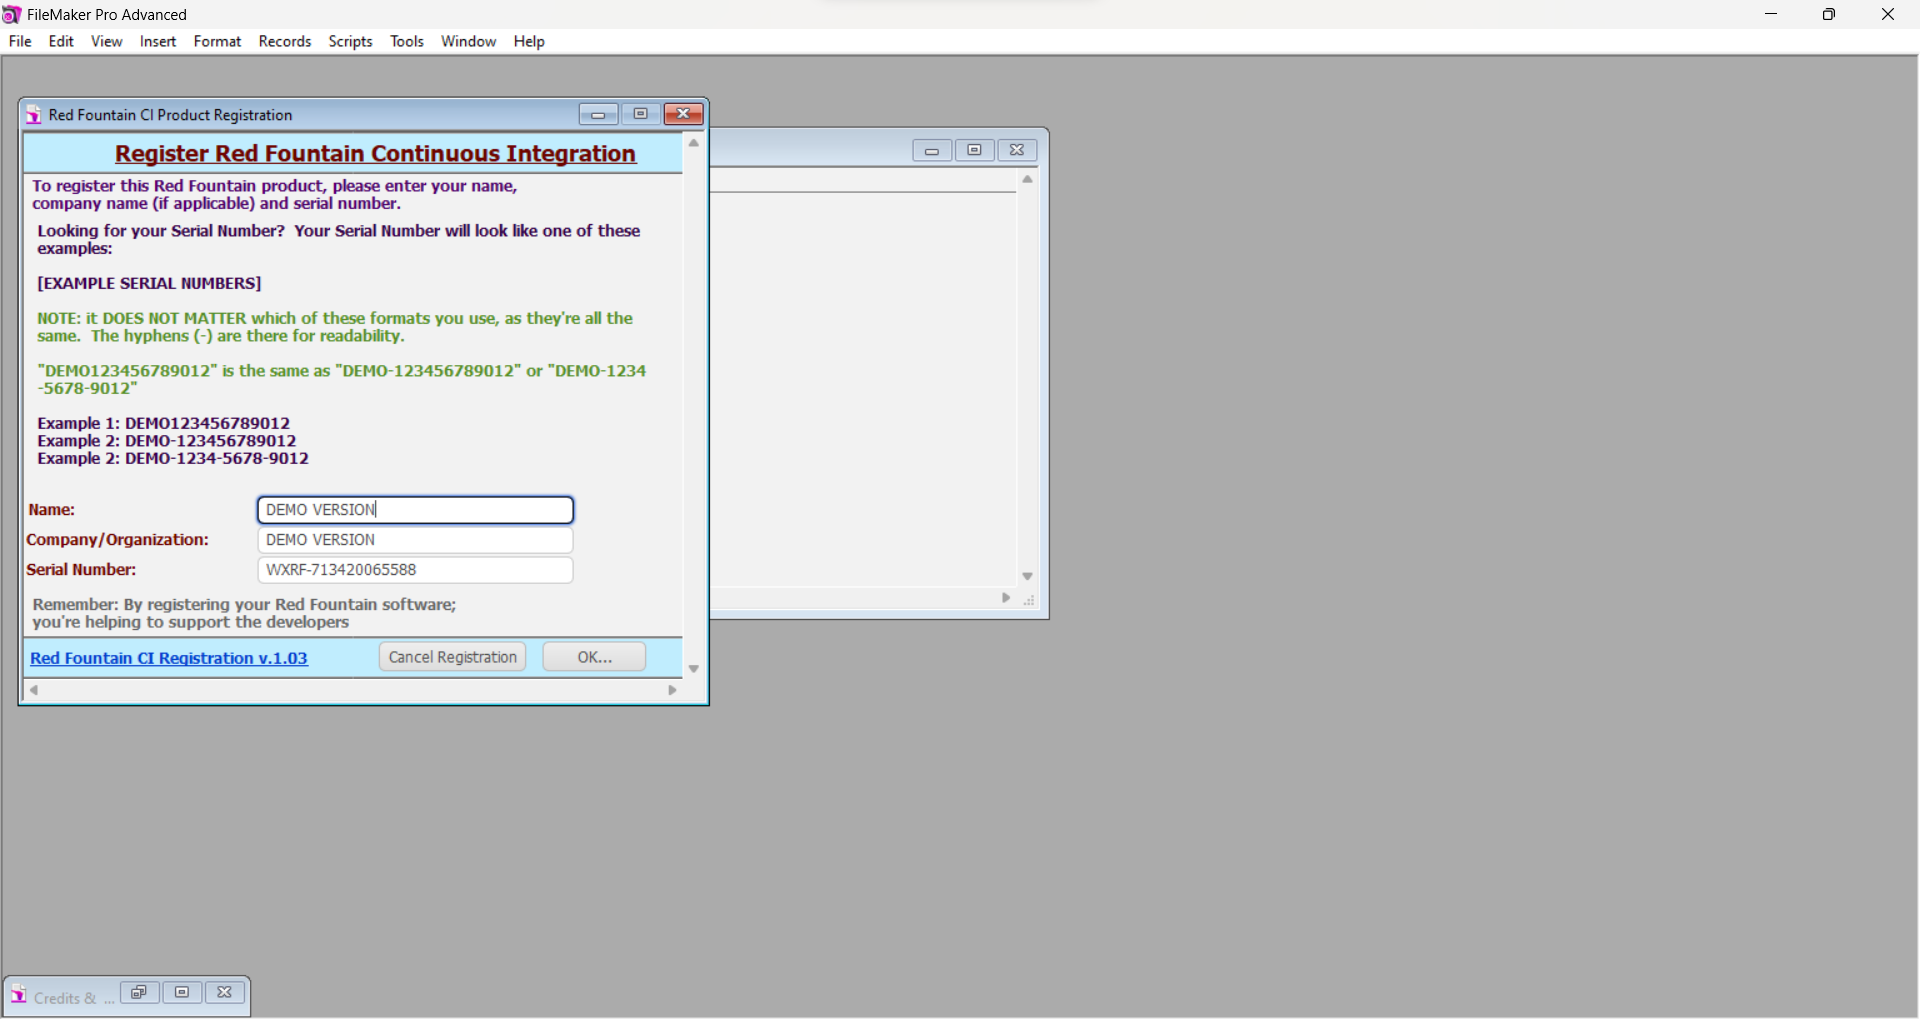This screenshot has height=1020, width=1920.
Task: Maximize the minimized Credits window
Action: [182, 993]
